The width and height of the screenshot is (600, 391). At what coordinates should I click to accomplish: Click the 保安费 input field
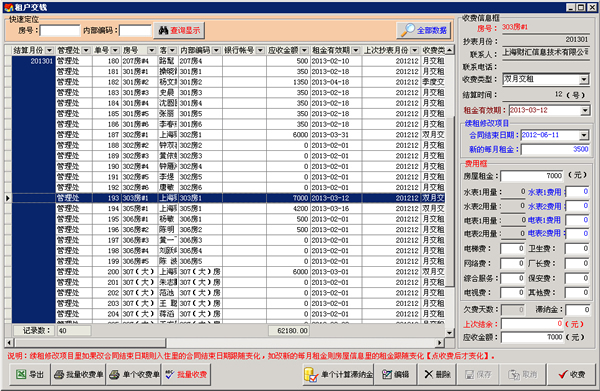[577, 278]
